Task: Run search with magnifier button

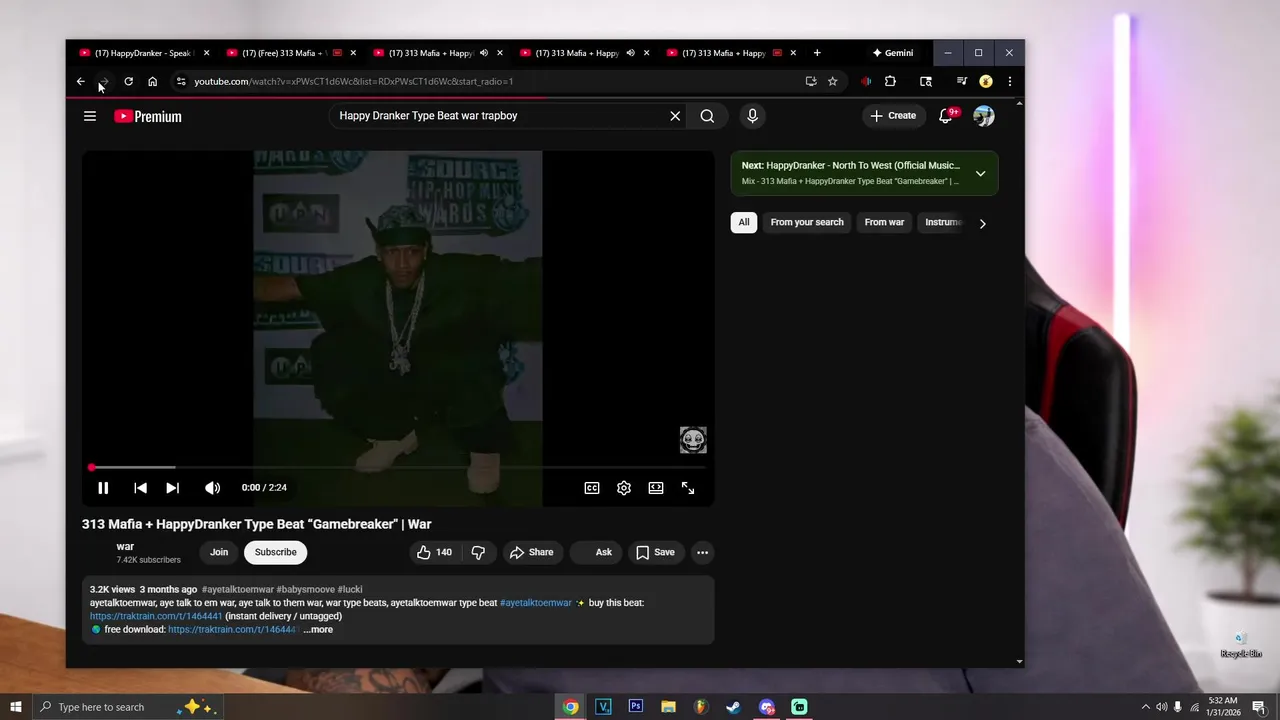Action: tap(707, 116)
